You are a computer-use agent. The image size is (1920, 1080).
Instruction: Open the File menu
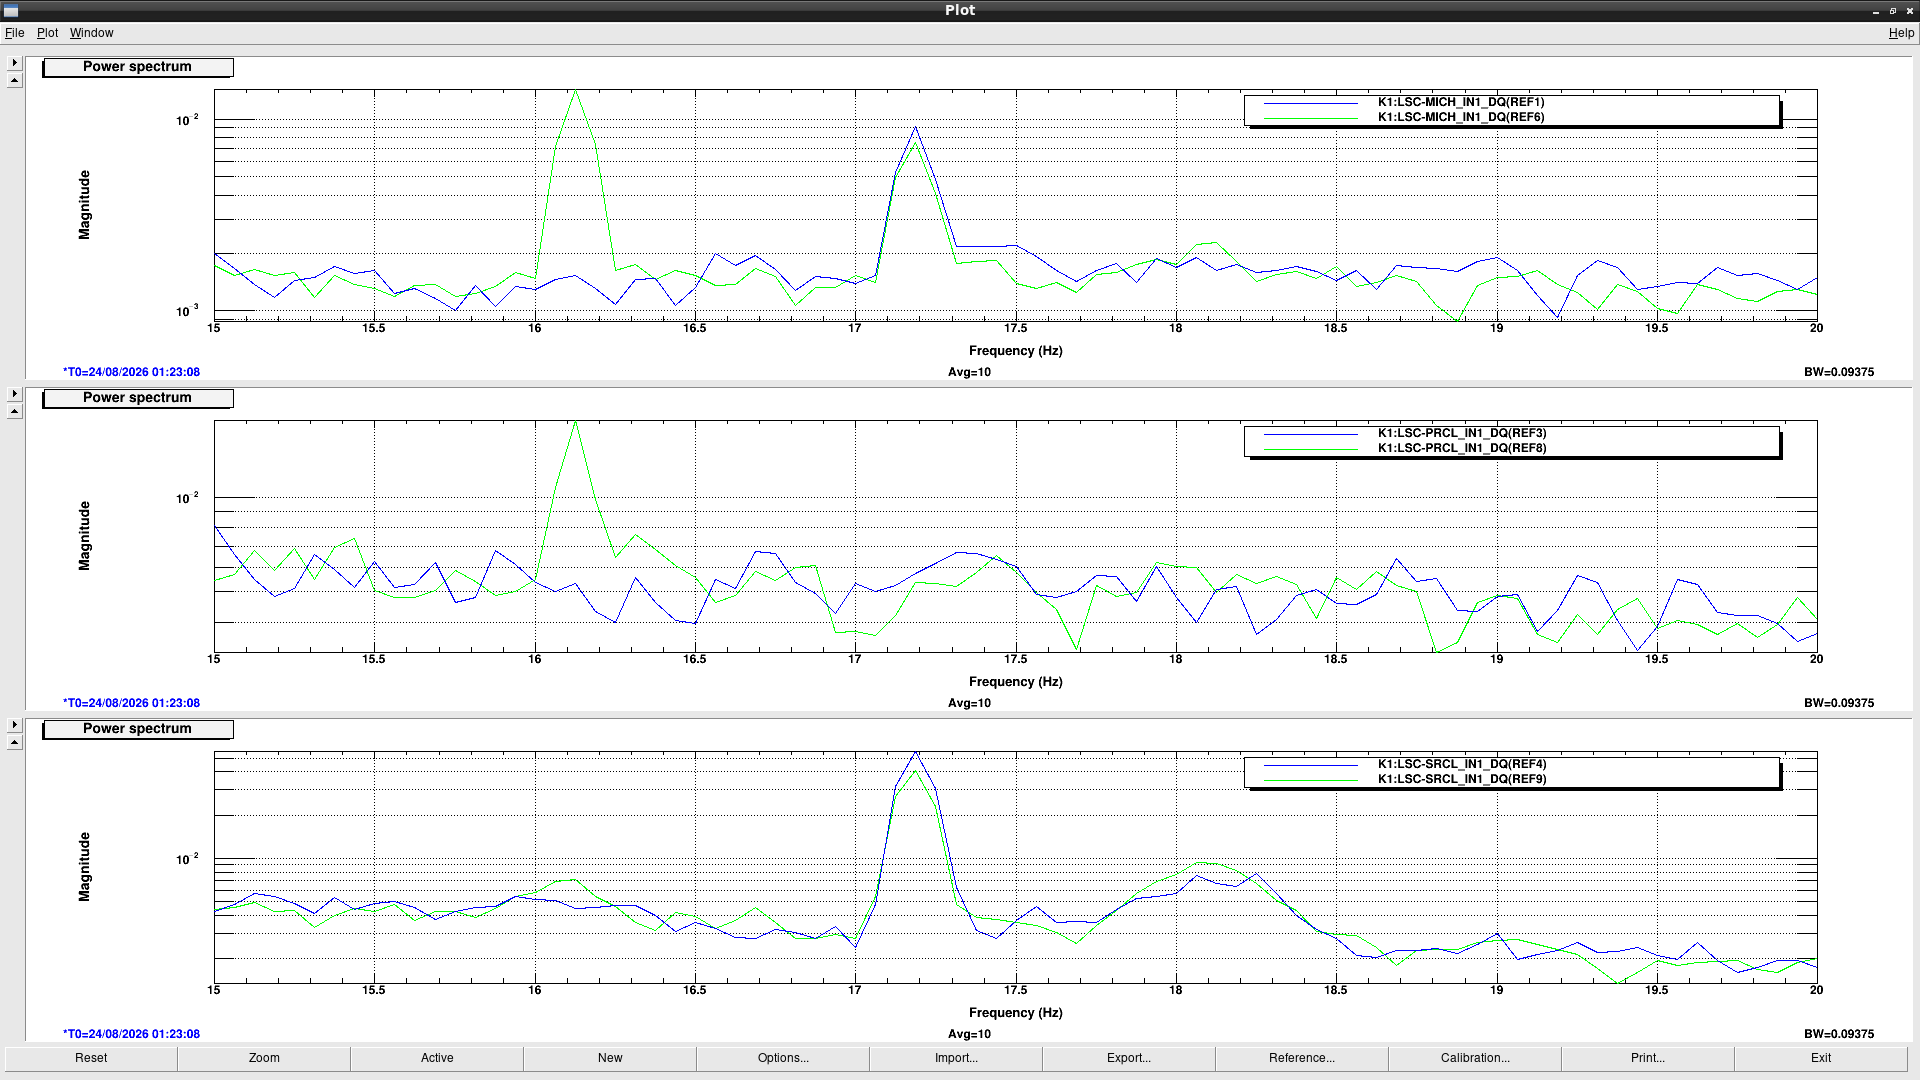pyautogui.click(x=14, y=33)
